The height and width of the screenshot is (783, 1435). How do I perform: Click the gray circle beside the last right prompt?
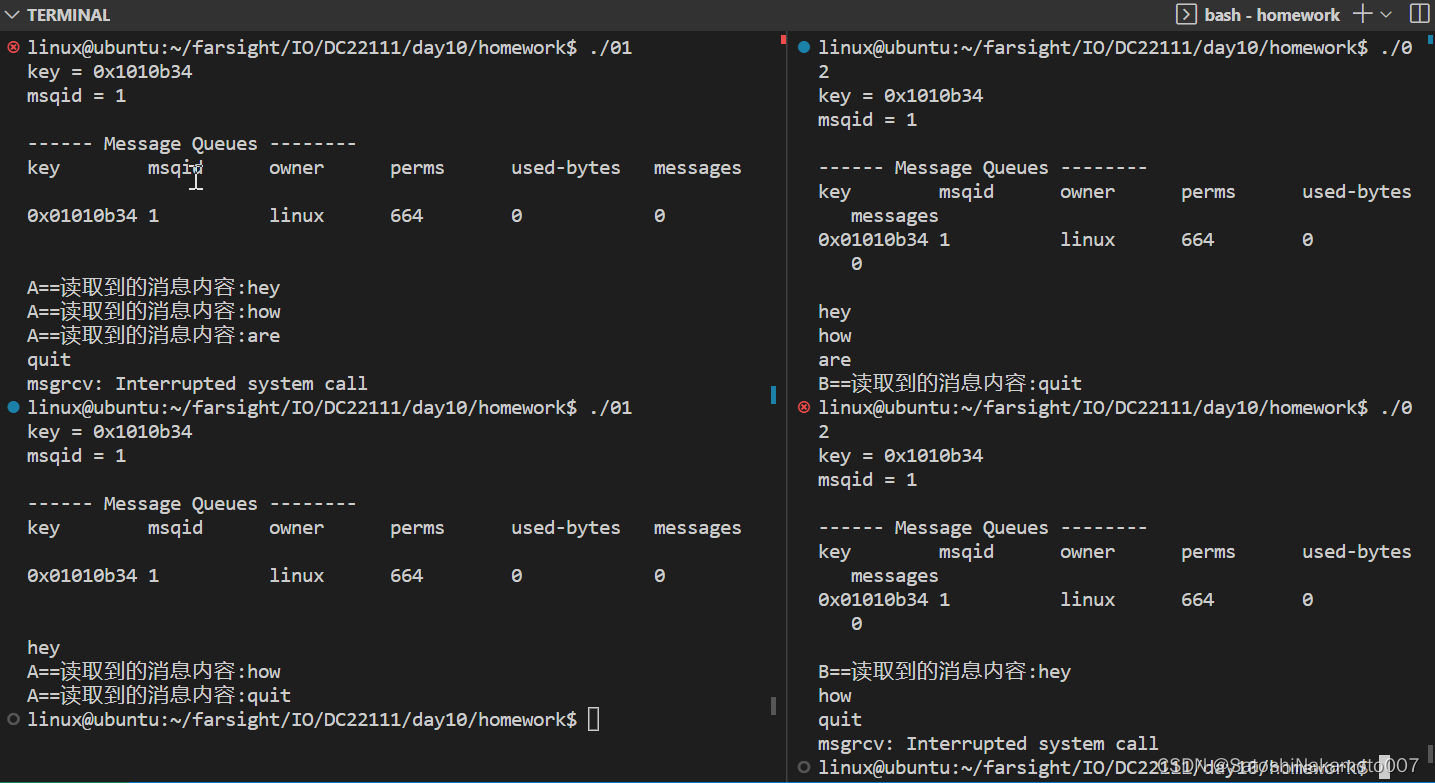(x=802, y=767)
